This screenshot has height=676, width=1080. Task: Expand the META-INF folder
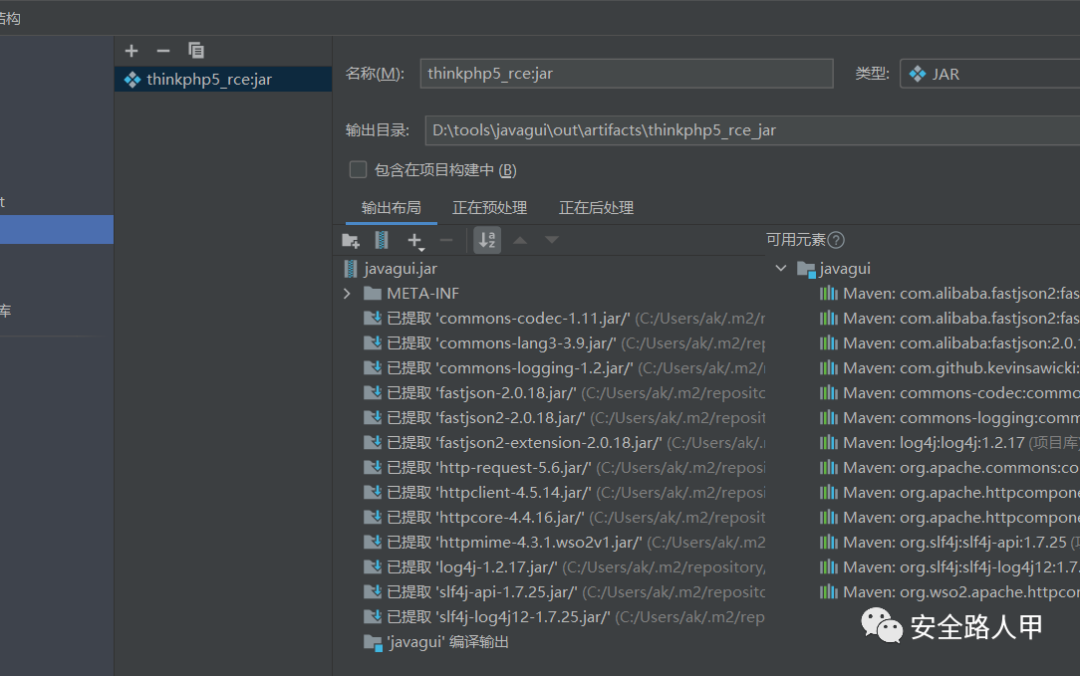[347, 294]
